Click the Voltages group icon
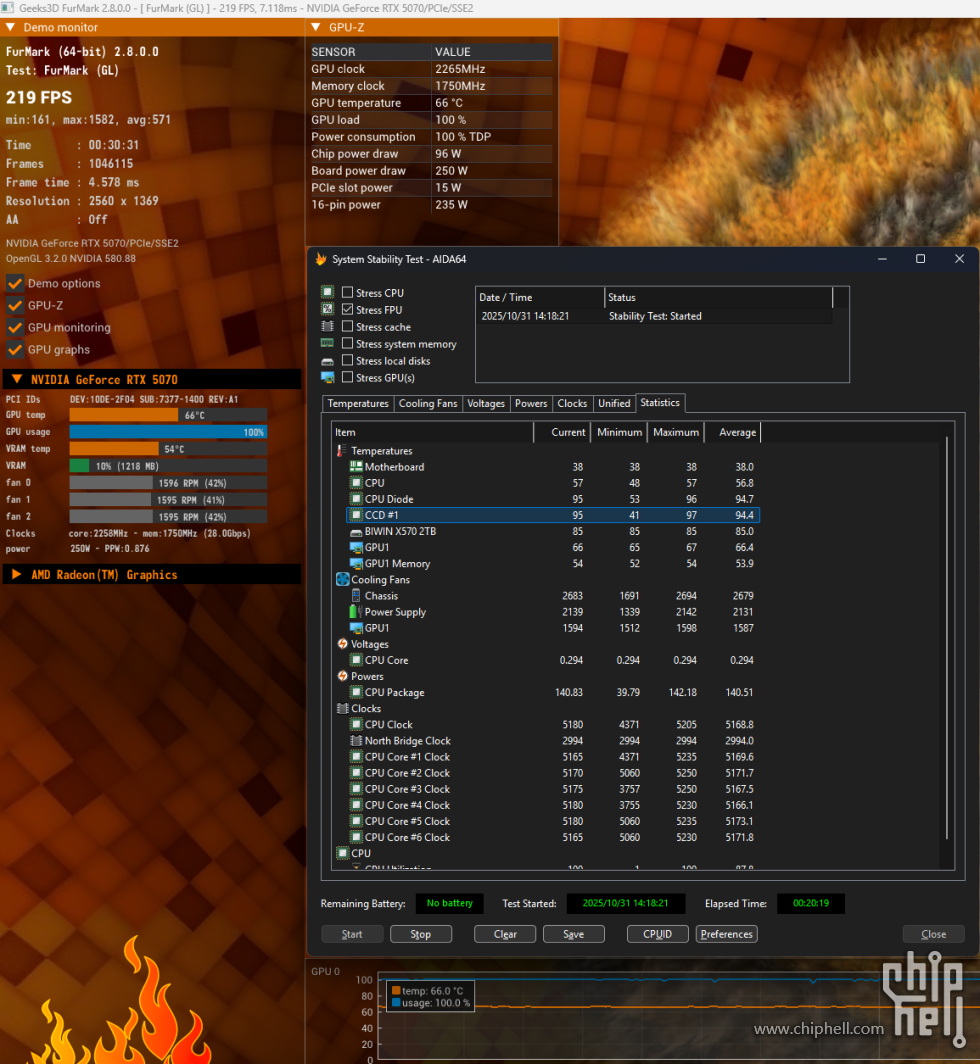Image resolution: width=980 pixels, height=1064 pixels. coord(343,644)
